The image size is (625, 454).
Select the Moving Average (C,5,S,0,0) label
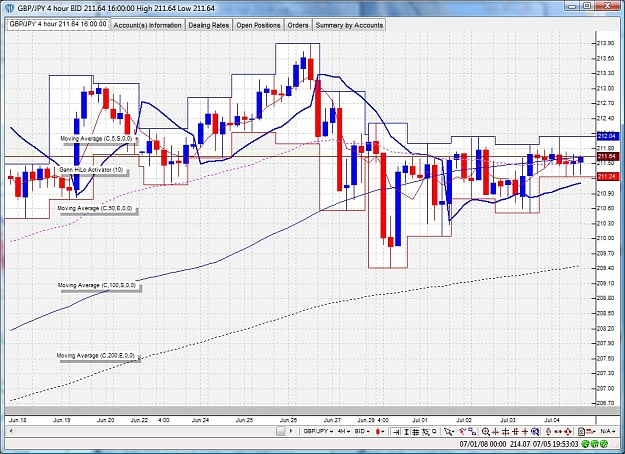pos(96,139)
